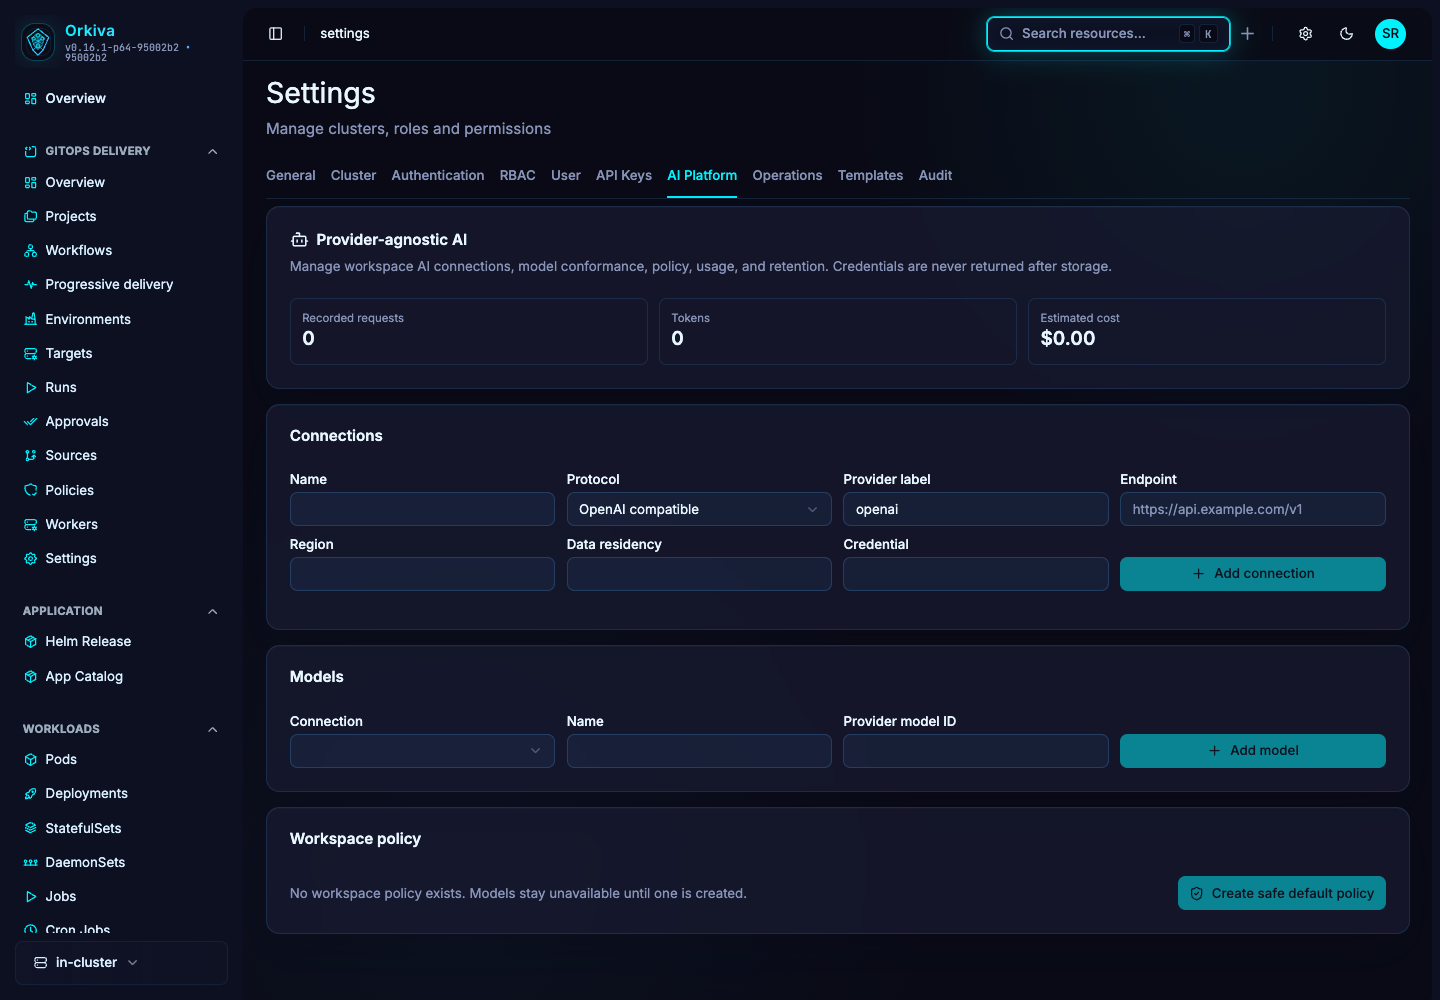This screenshot has width=1440, height=1000.
Task: Click the Policies shield icon
Action: (31, 491)
